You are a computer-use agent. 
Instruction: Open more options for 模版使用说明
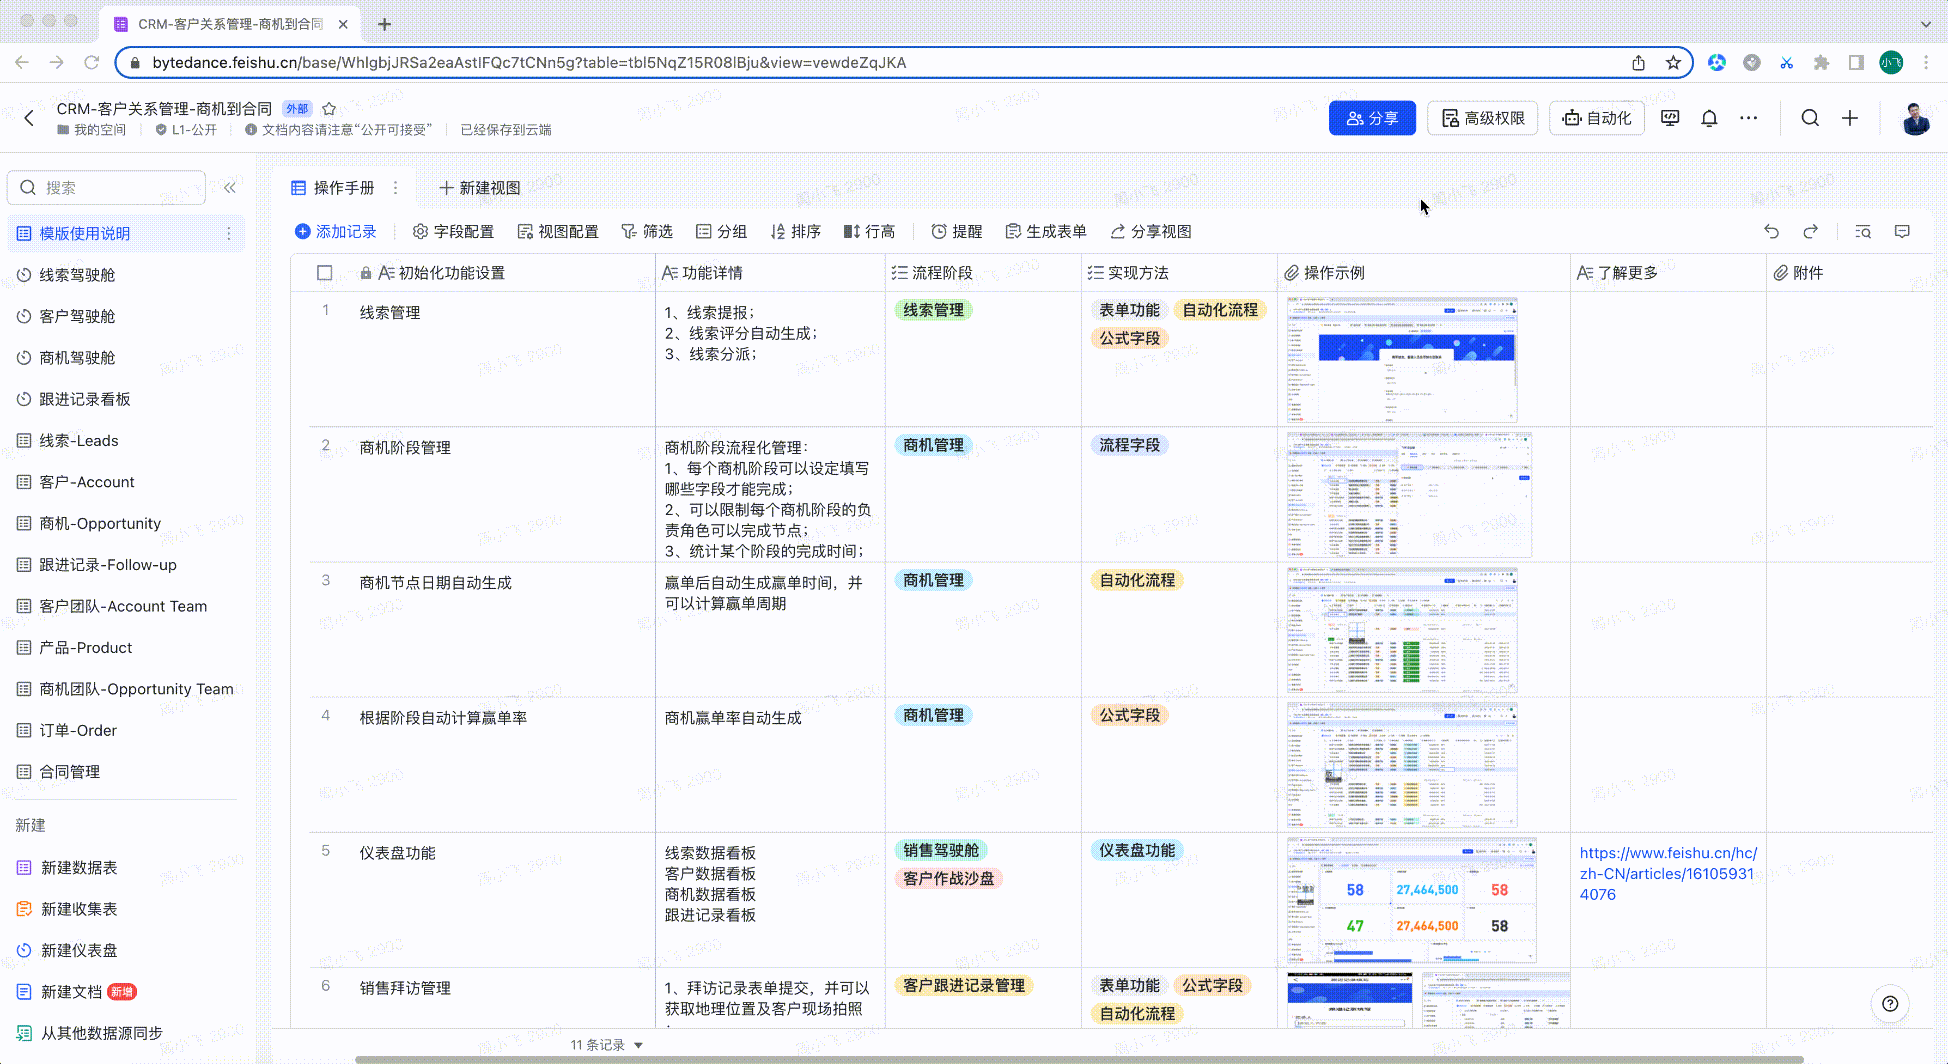(x=228, y=233)
